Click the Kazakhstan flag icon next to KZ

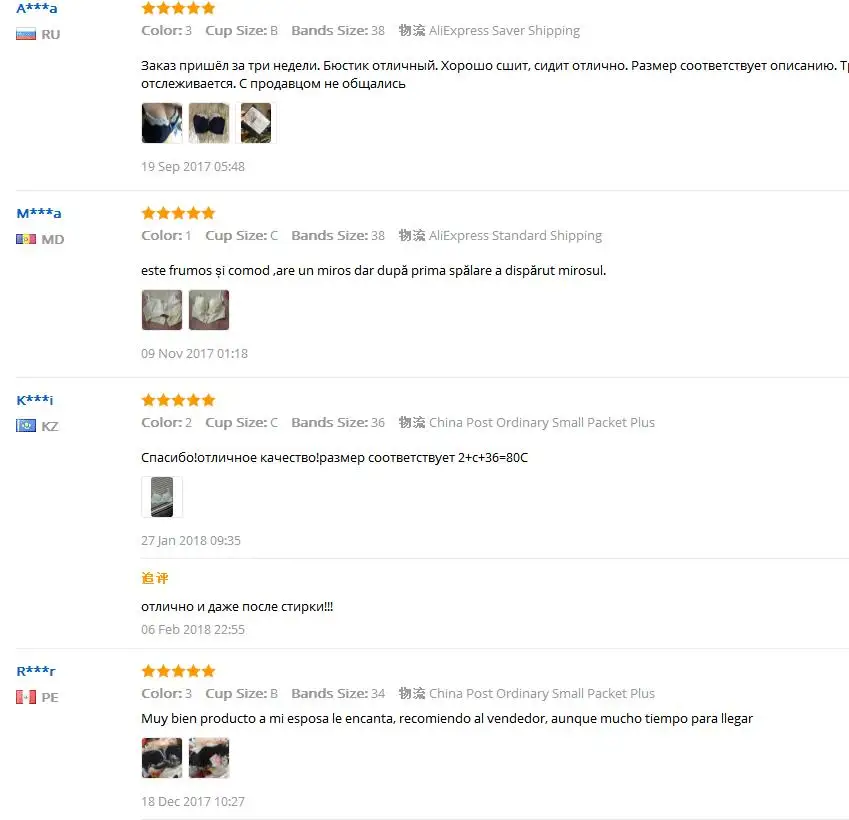coord(26,426)
